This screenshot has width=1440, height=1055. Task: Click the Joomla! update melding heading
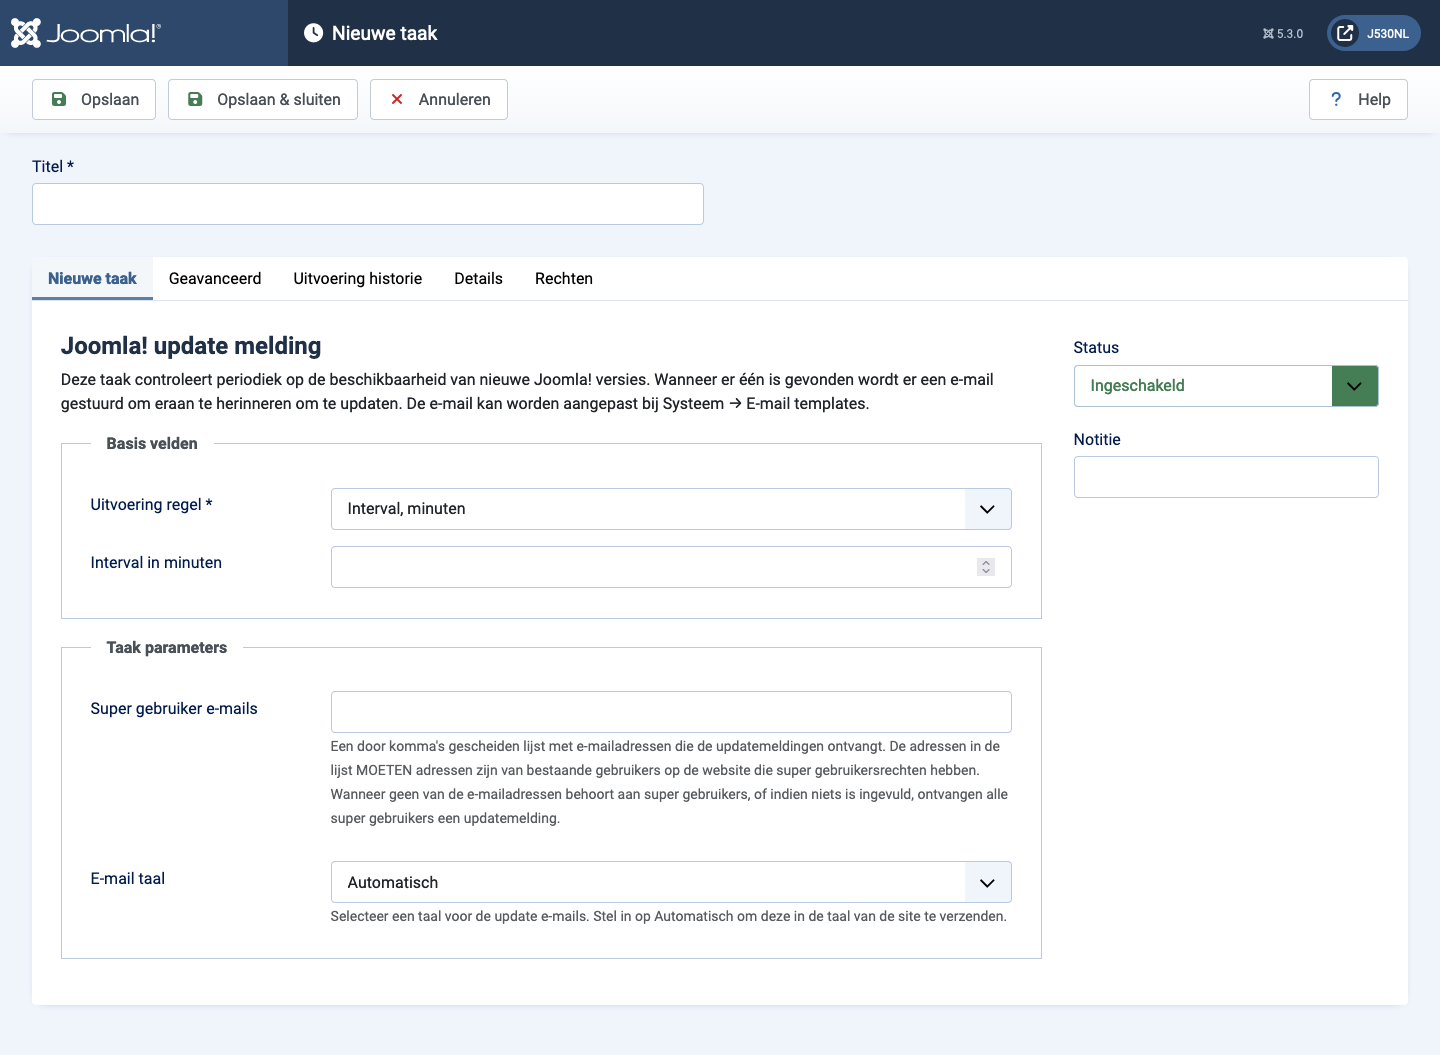pos(191,346)
